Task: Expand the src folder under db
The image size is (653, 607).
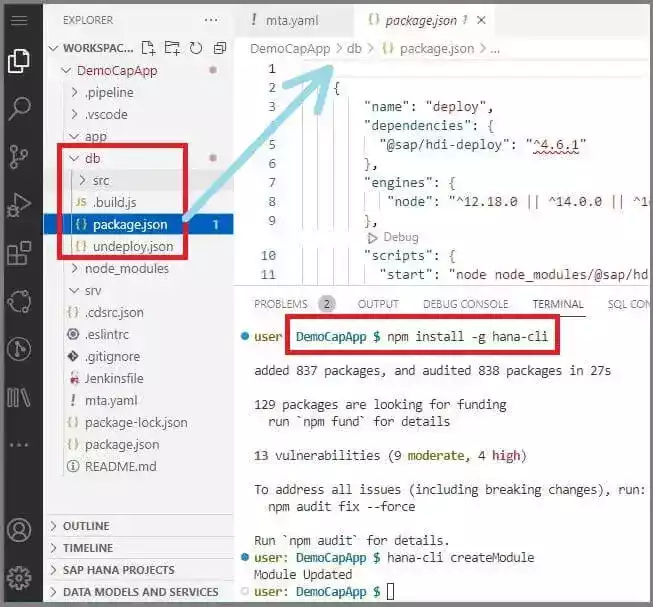Action: pyautogui.click(x=82, y=180)
